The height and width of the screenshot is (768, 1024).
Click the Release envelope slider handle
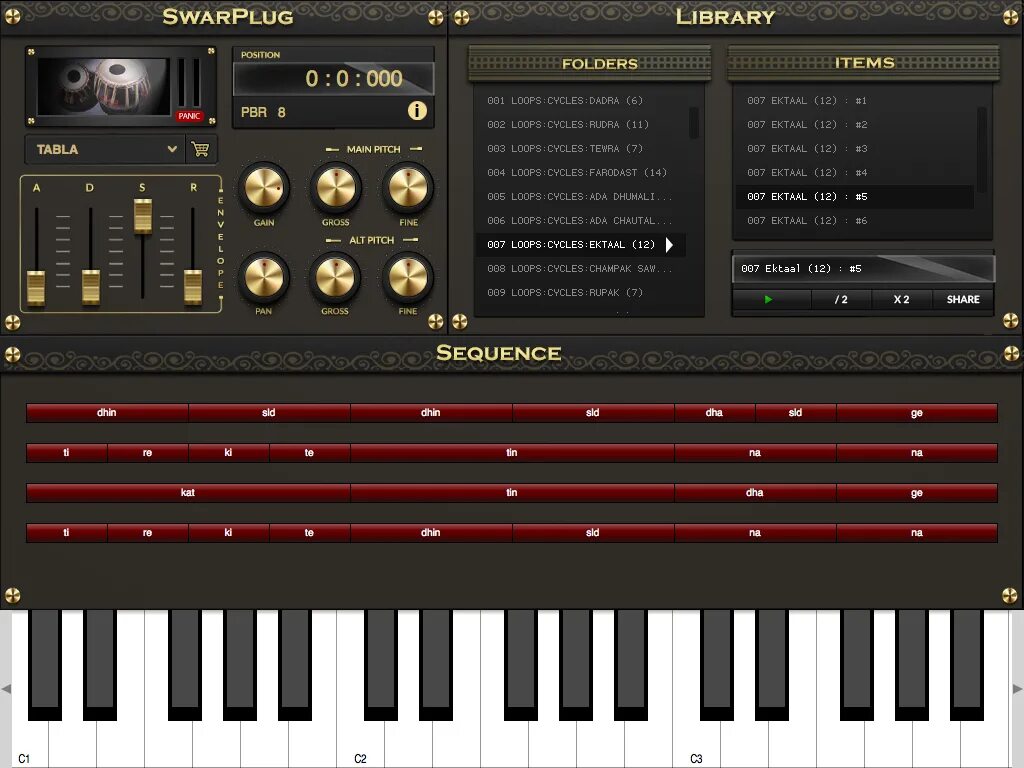(x=193, y=287)
